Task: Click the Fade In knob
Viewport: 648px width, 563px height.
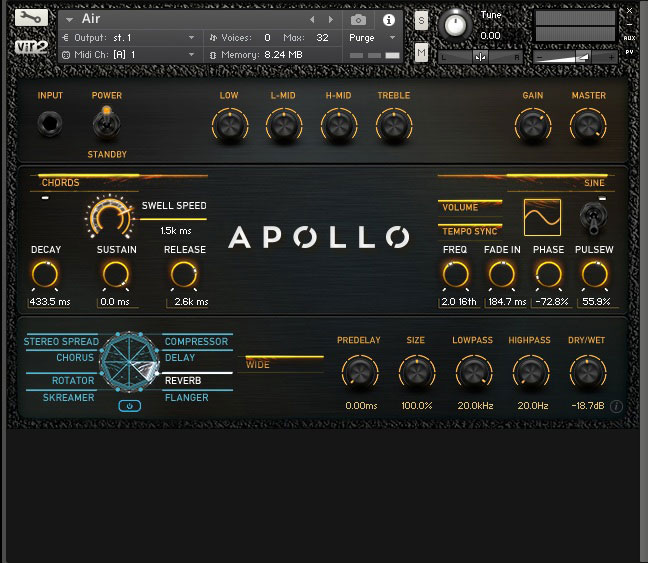Action: (x=502, y=274)
